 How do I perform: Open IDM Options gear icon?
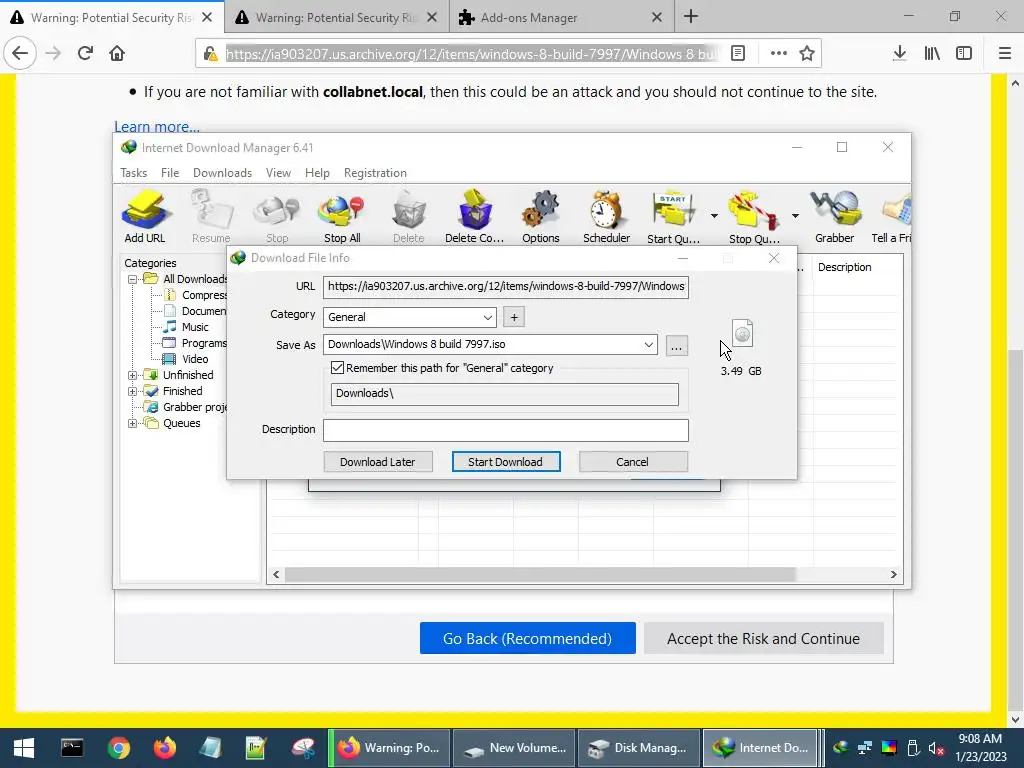click(x=541, y=217)
